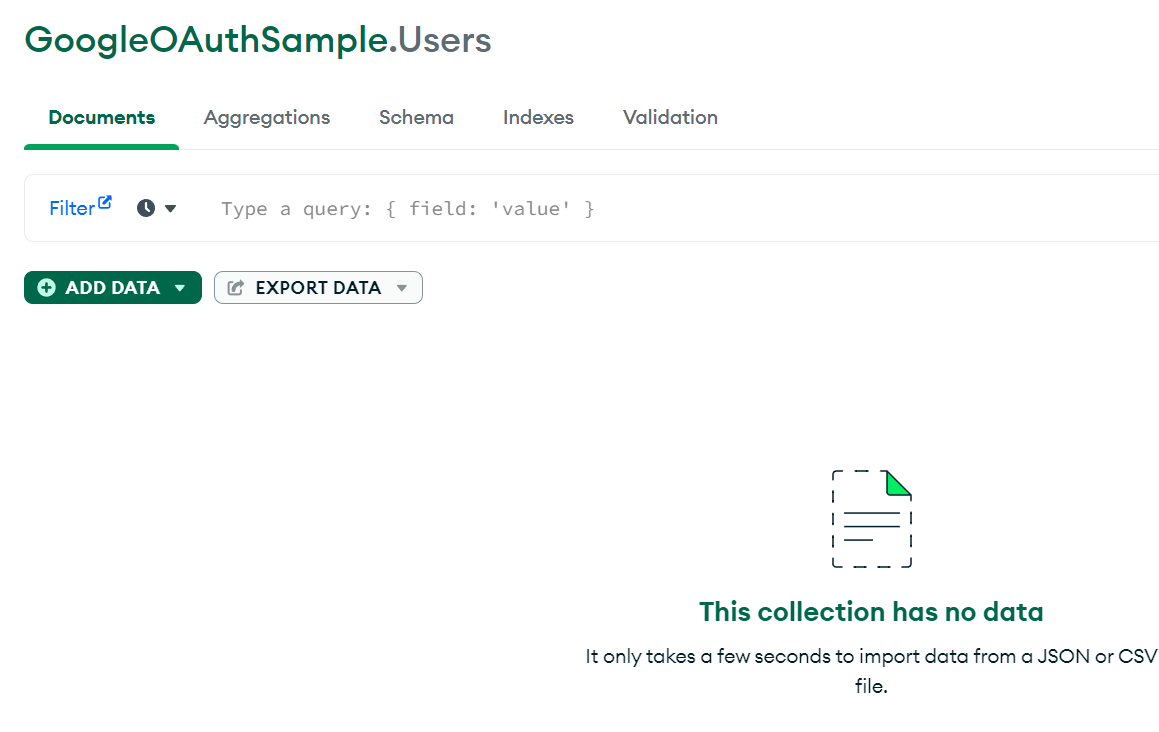Switch to the Documents tab
The width and height of the screenshot is (1159, 732).
[101, 118]
